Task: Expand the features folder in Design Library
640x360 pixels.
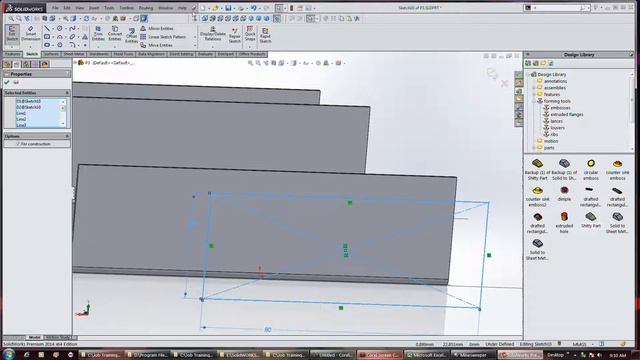Action: (534, 94)
